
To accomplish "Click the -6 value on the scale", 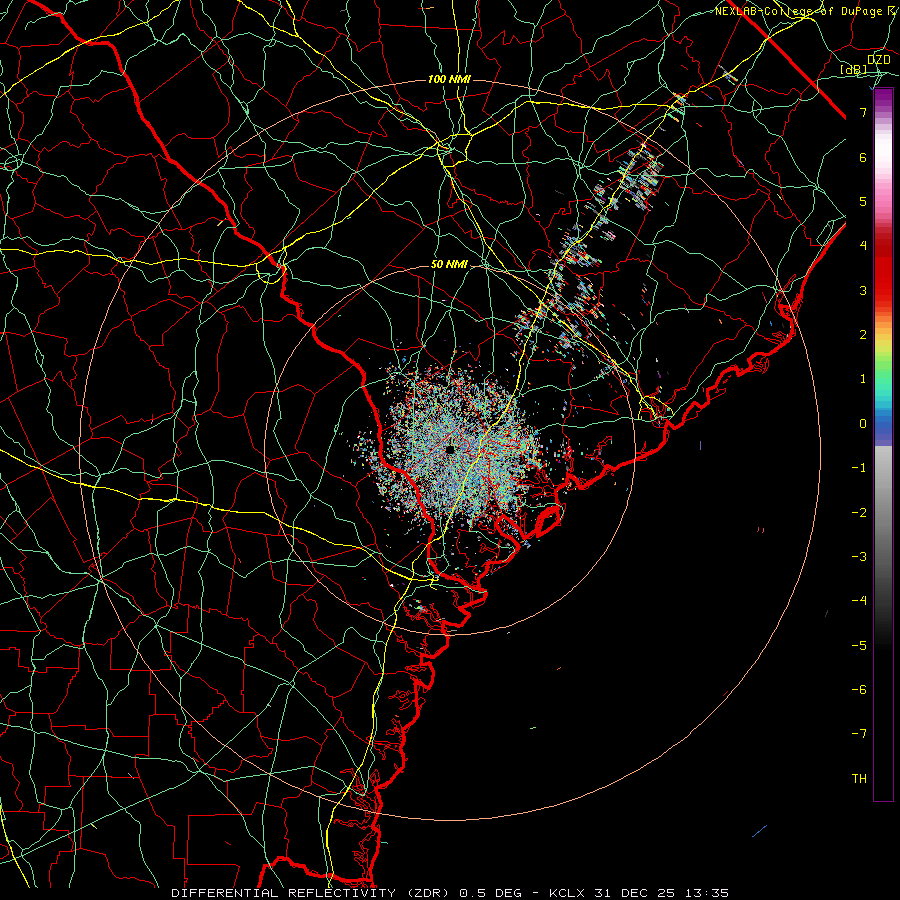I will 859,690.
